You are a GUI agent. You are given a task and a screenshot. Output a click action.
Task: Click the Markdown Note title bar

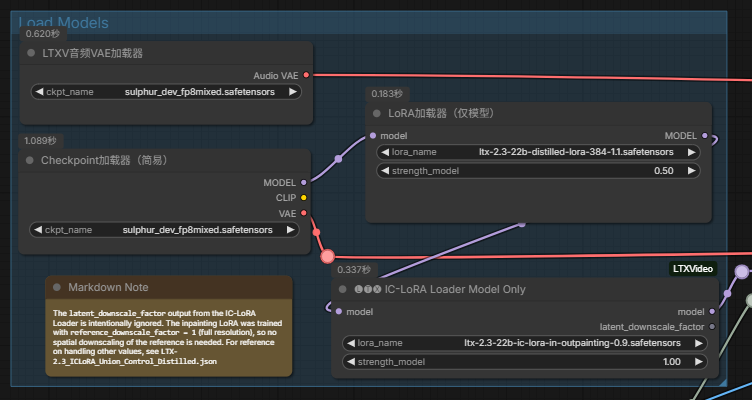click(169, 287)
